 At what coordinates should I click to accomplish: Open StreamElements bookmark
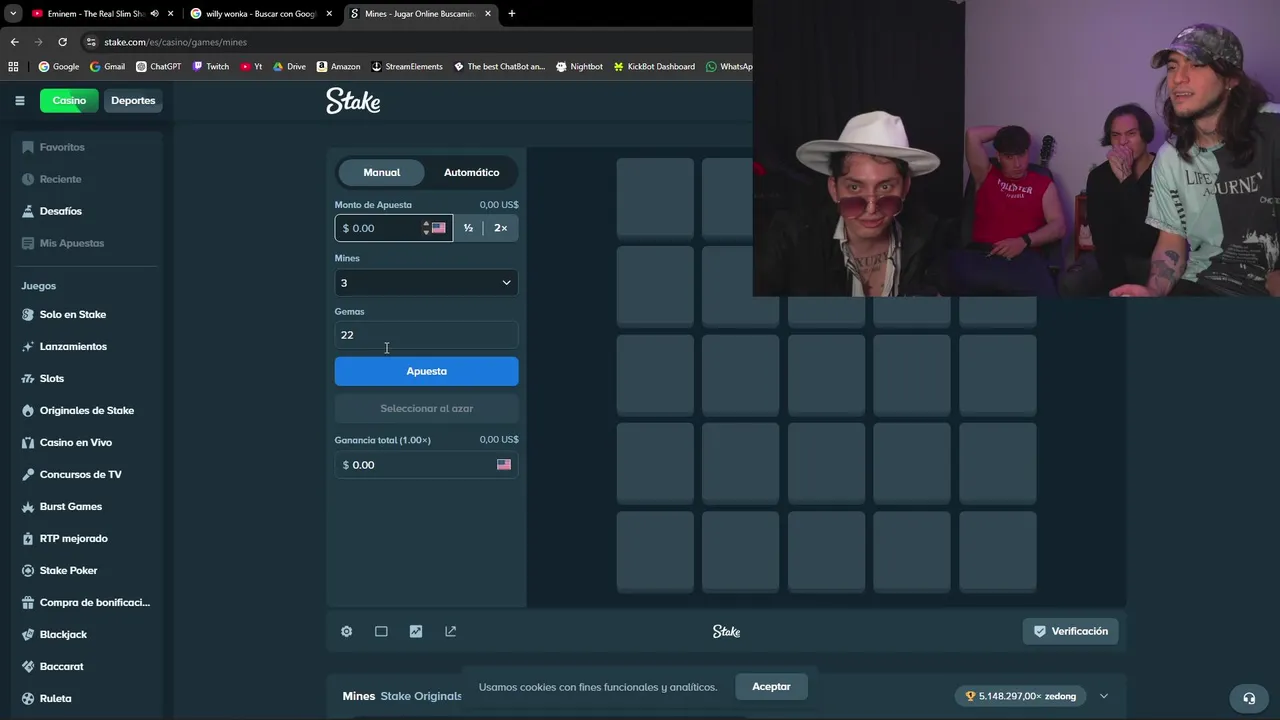(406, 67)
